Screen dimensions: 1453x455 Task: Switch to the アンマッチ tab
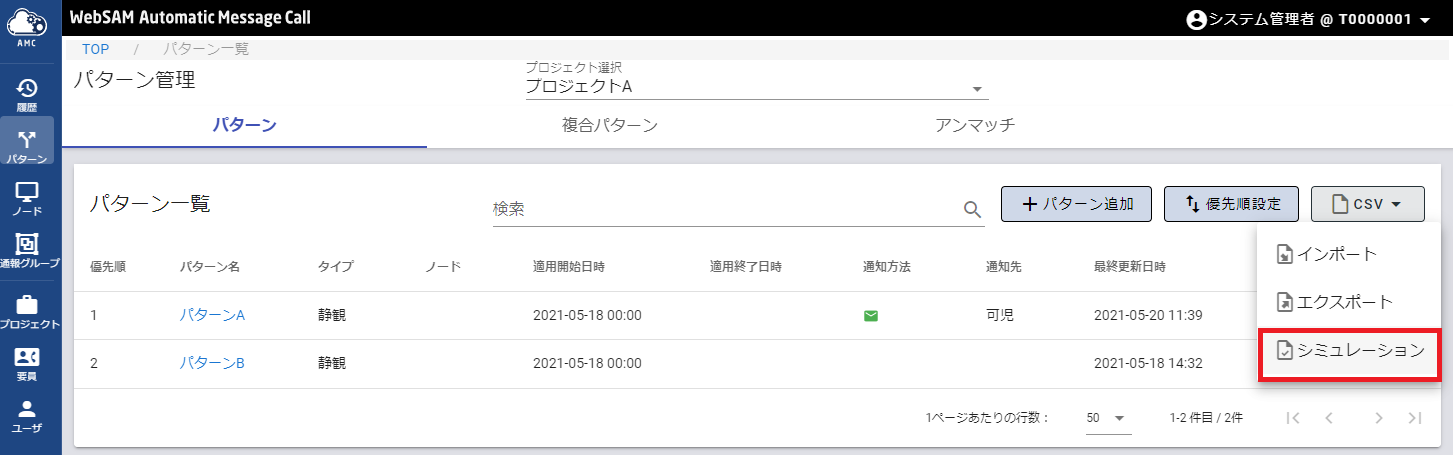[x=975, y=125]
